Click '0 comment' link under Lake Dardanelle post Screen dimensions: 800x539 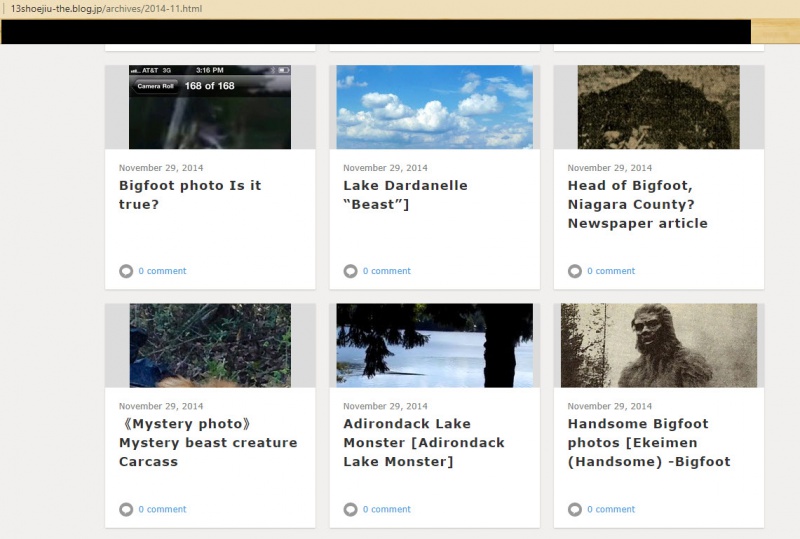tap(386, 271)
